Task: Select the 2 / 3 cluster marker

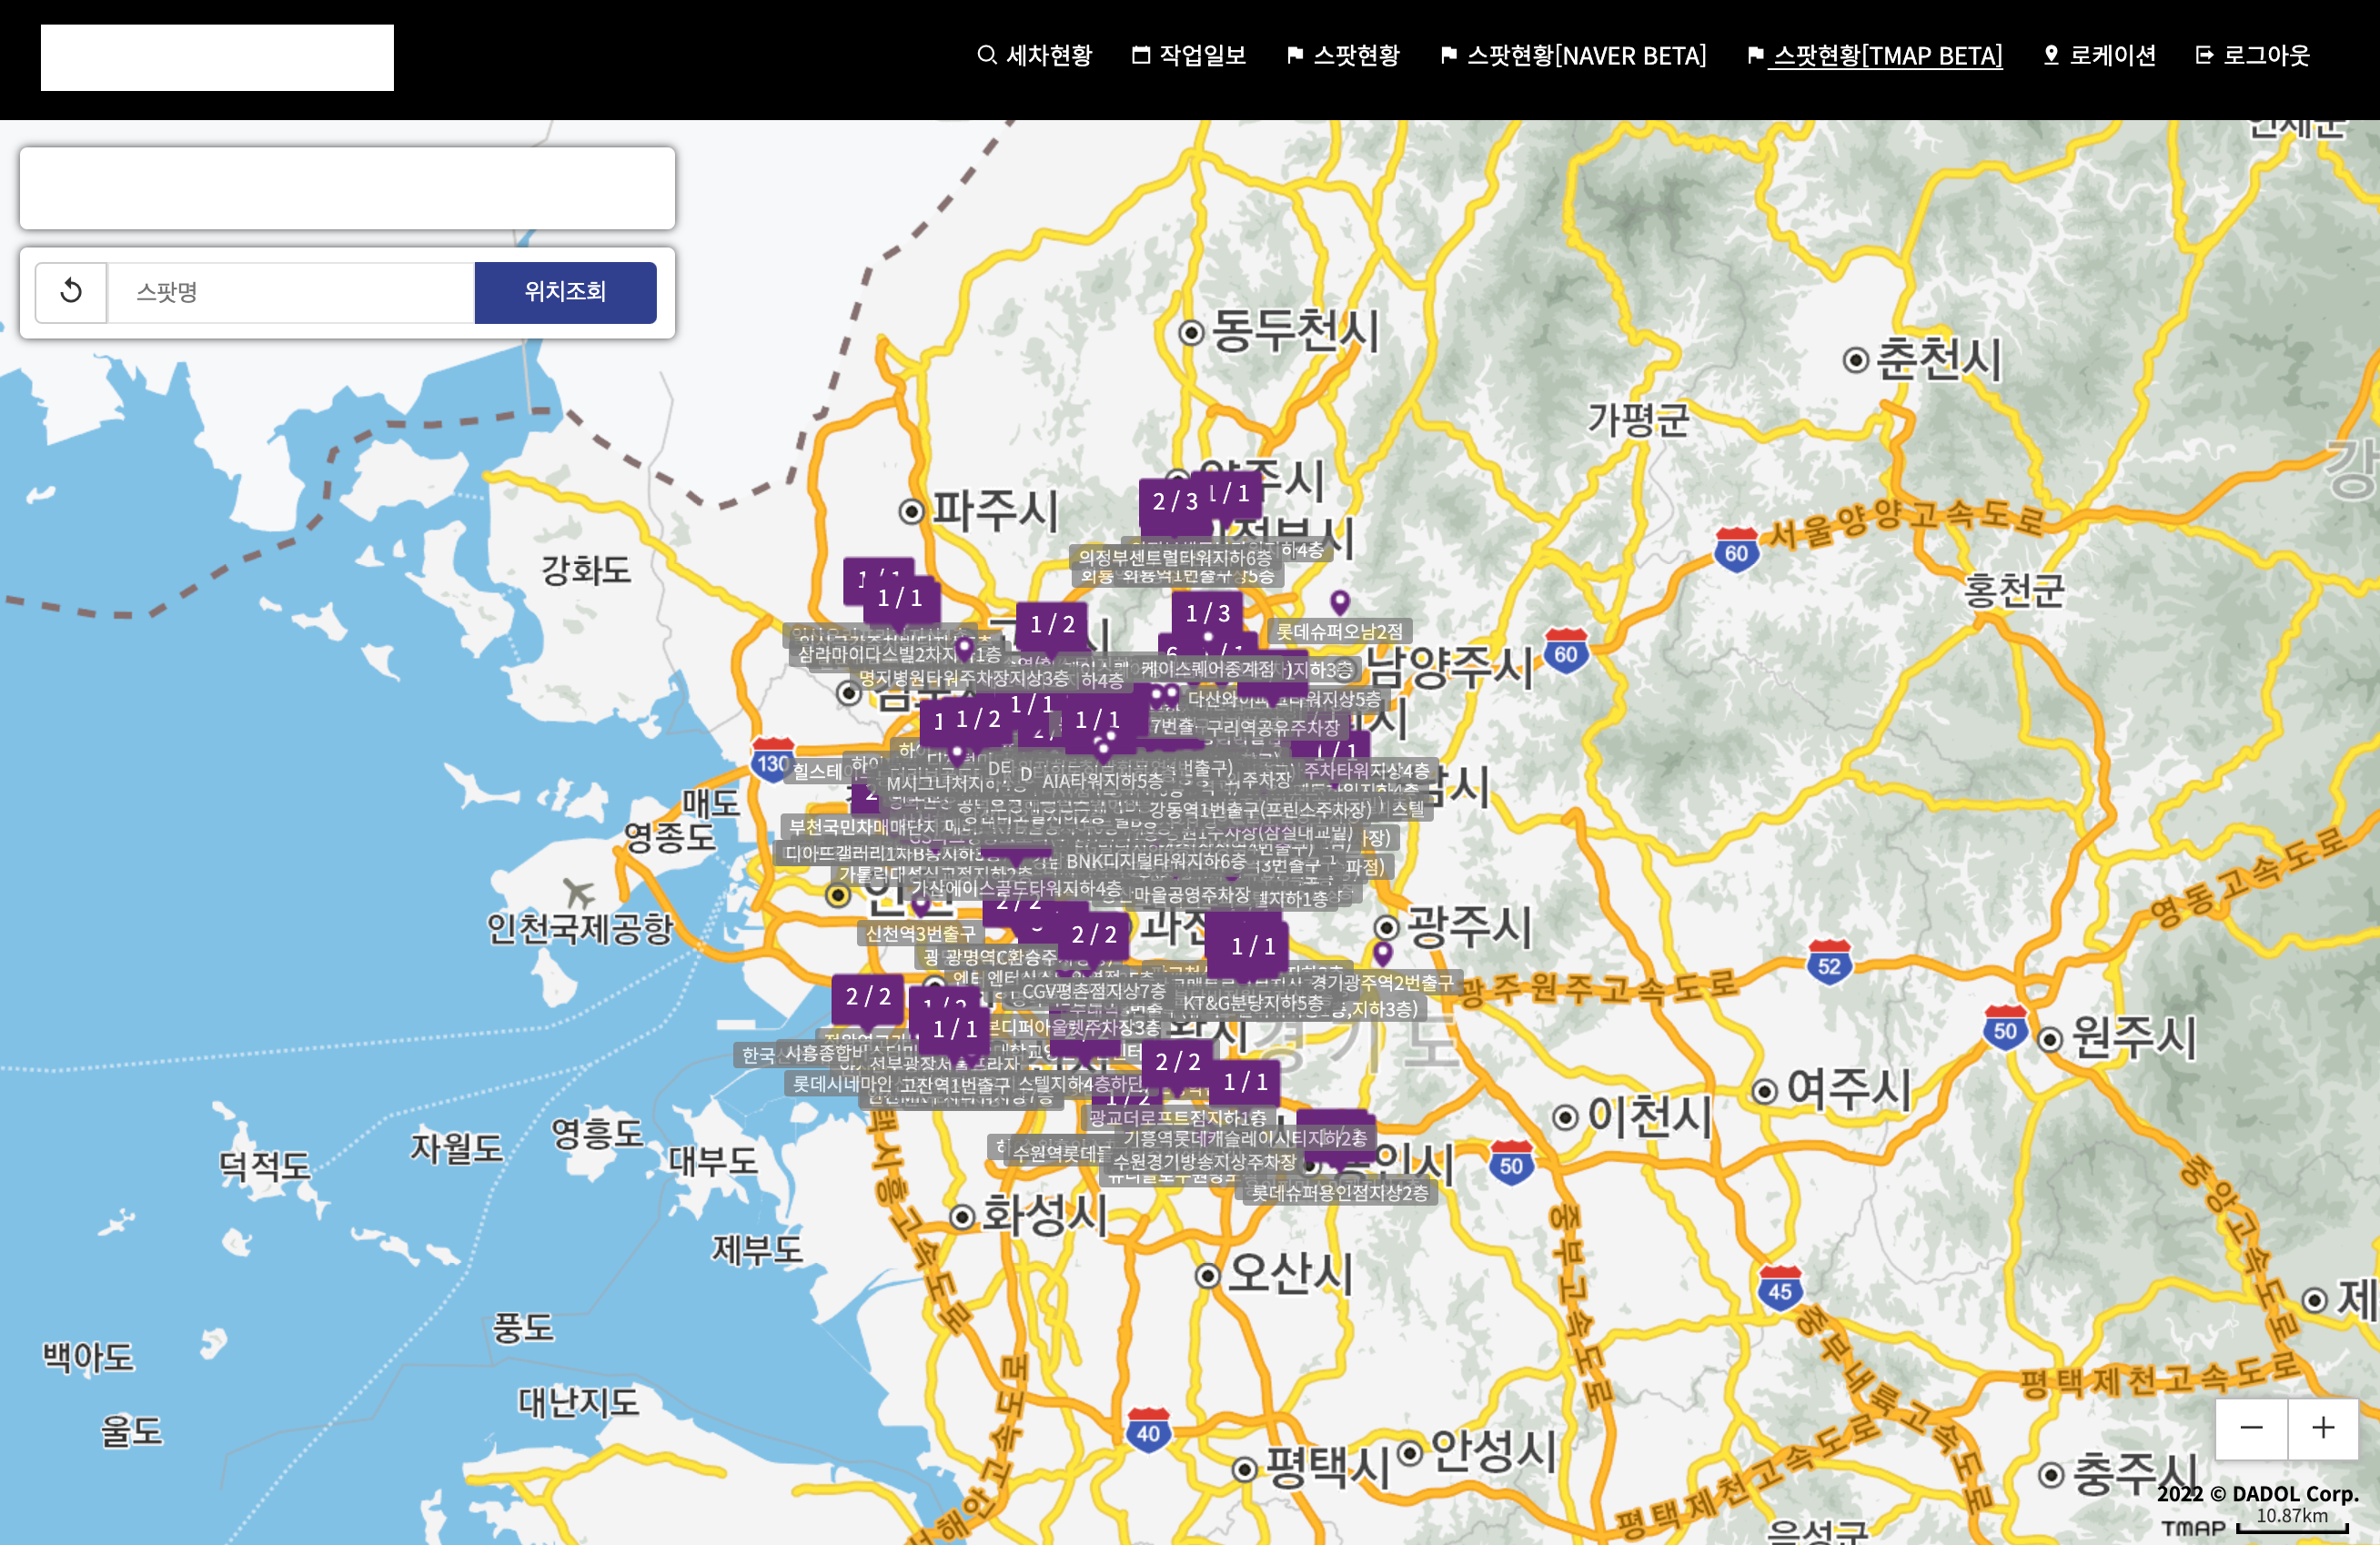Action: [1173, 502]
